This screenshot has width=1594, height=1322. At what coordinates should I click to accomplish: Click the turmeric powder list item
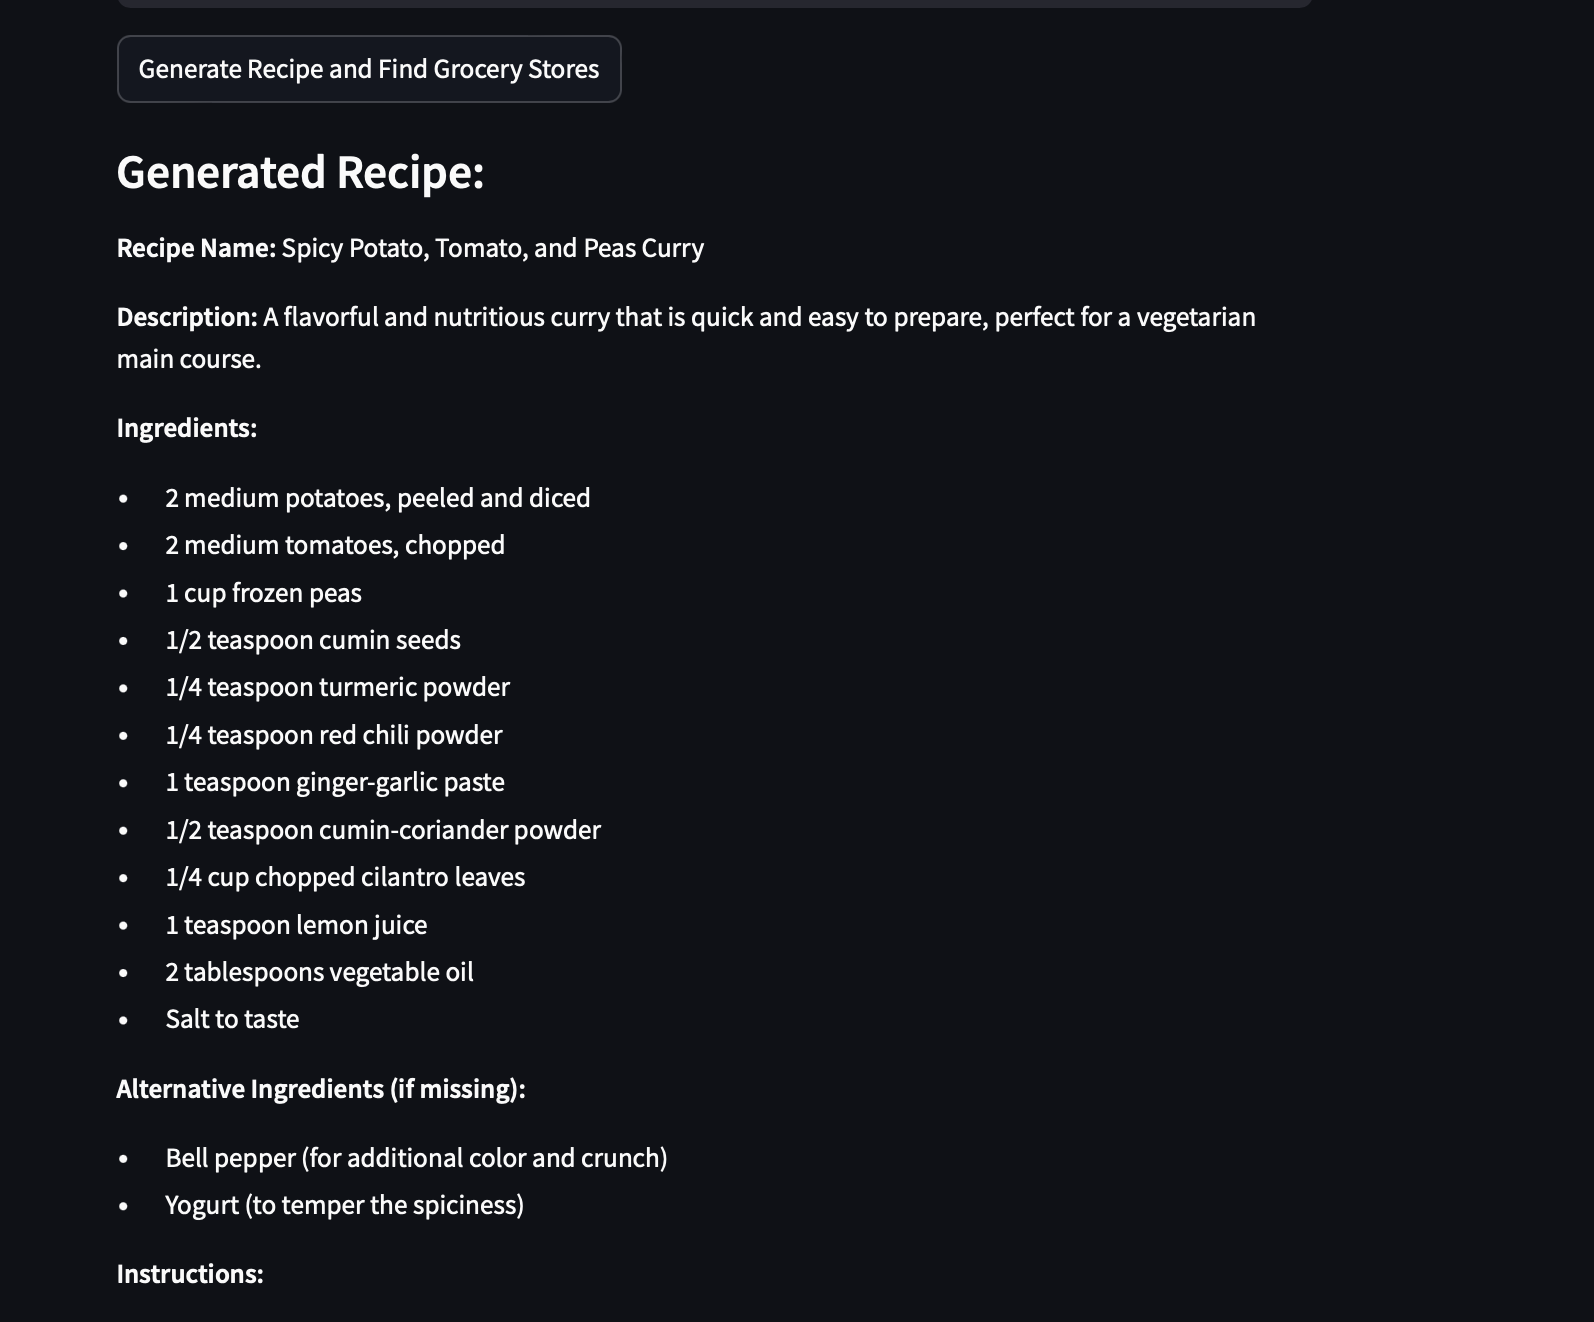click(x=337, y=687)
